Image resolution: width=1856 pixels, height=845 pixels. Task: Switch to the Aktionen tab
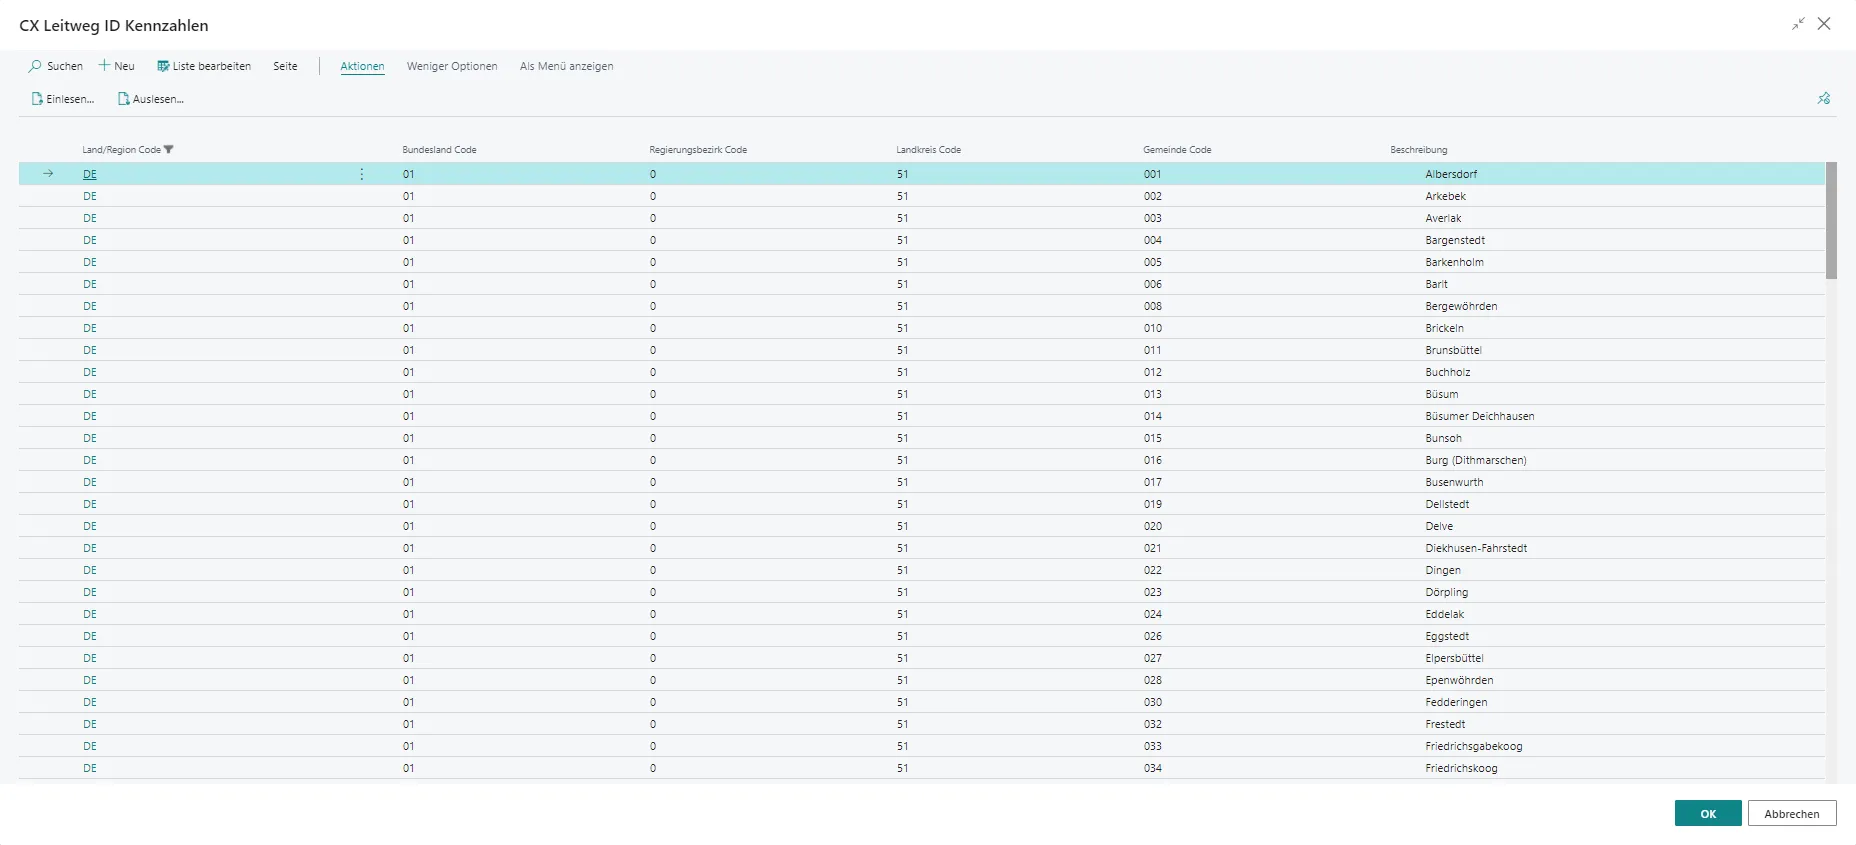pos(362,66)
